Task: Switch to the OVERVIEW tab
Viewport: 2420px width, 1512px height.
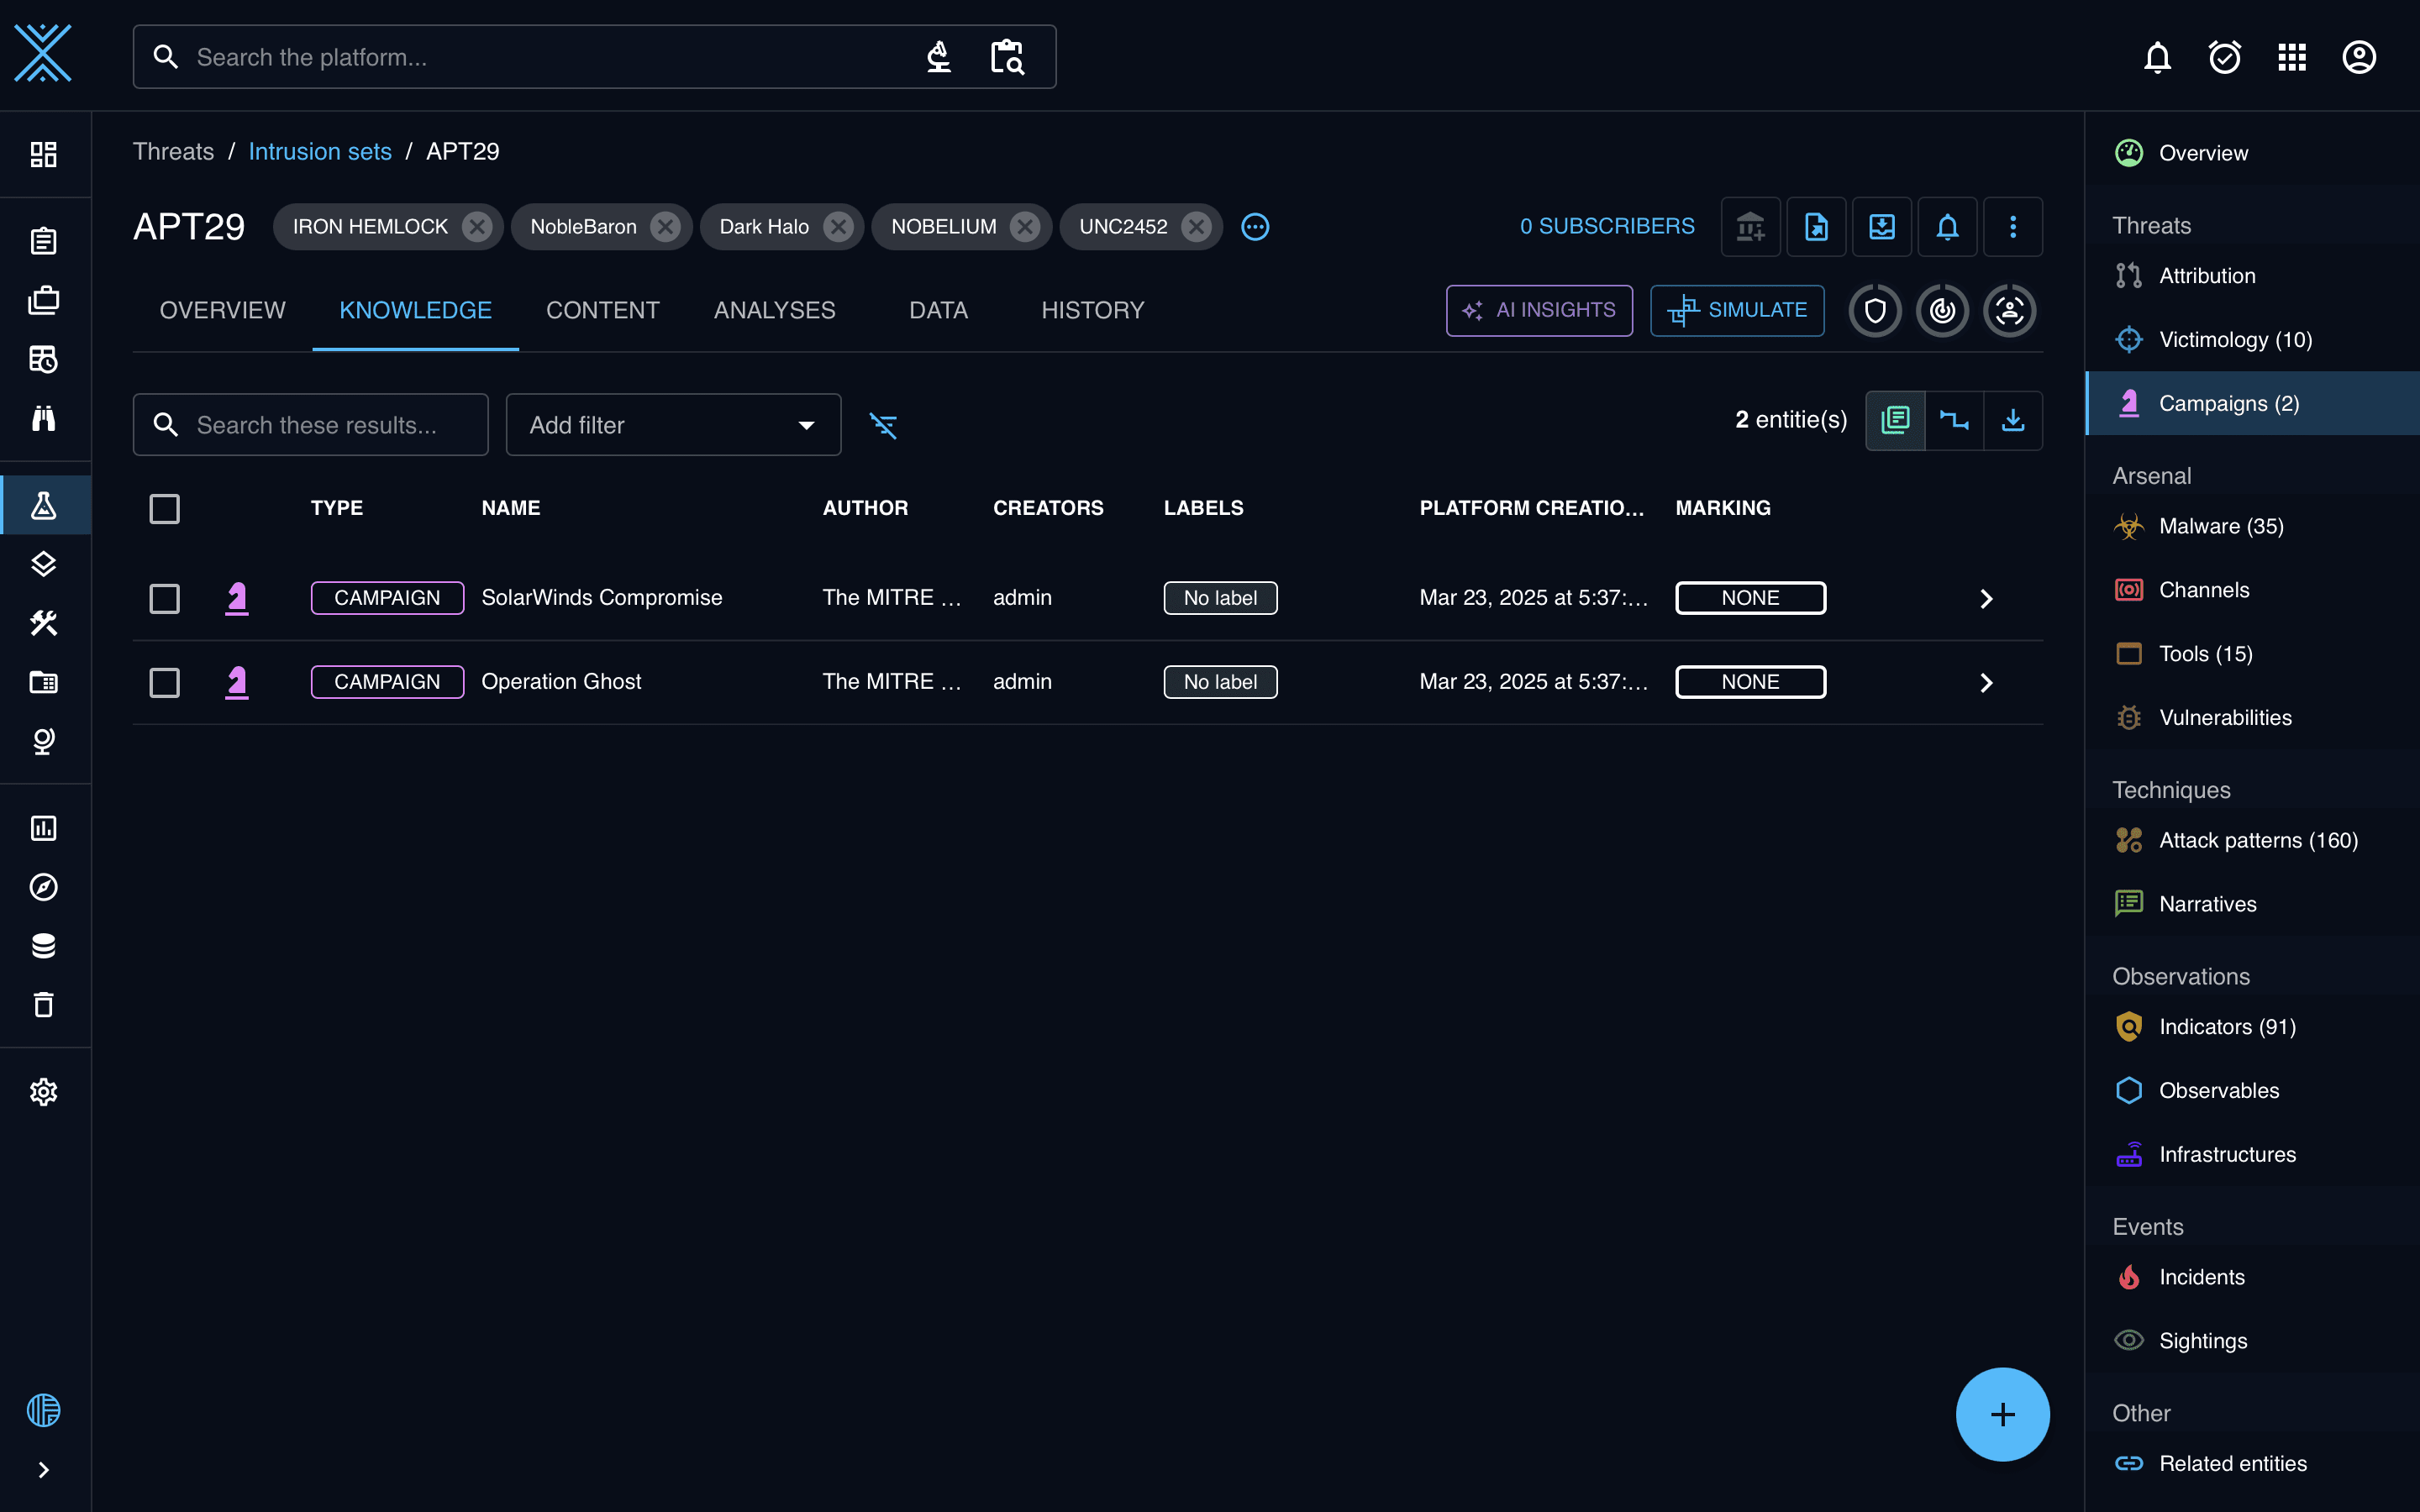Action: tap(222, 310)
